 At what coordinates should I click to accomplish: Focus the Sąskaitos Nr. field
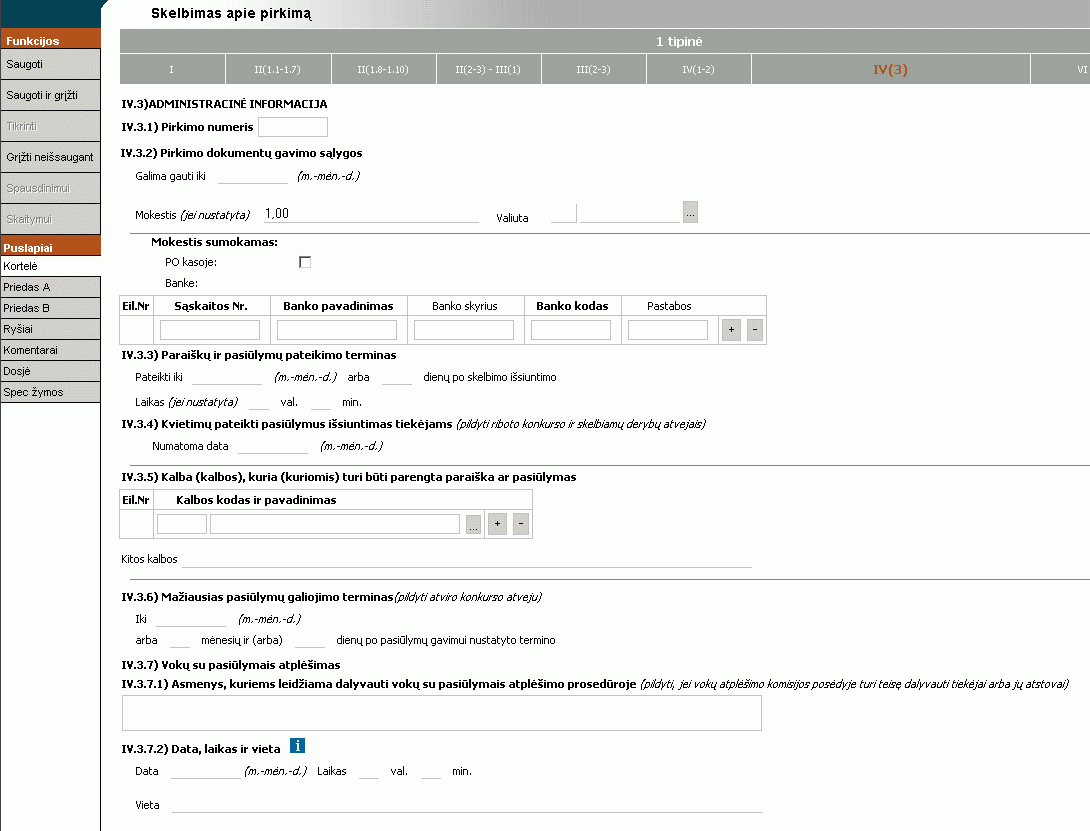pos(210,330)
